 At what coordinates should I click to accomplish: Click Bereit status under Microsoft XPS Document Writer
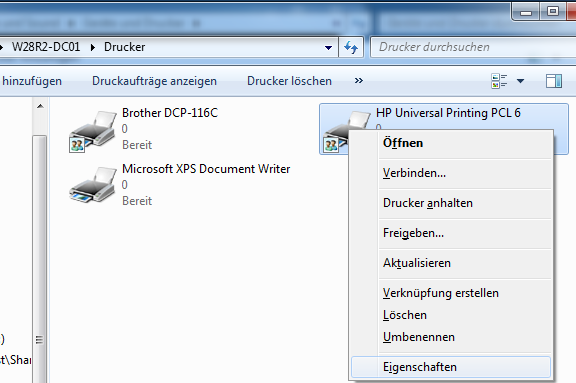137,201
